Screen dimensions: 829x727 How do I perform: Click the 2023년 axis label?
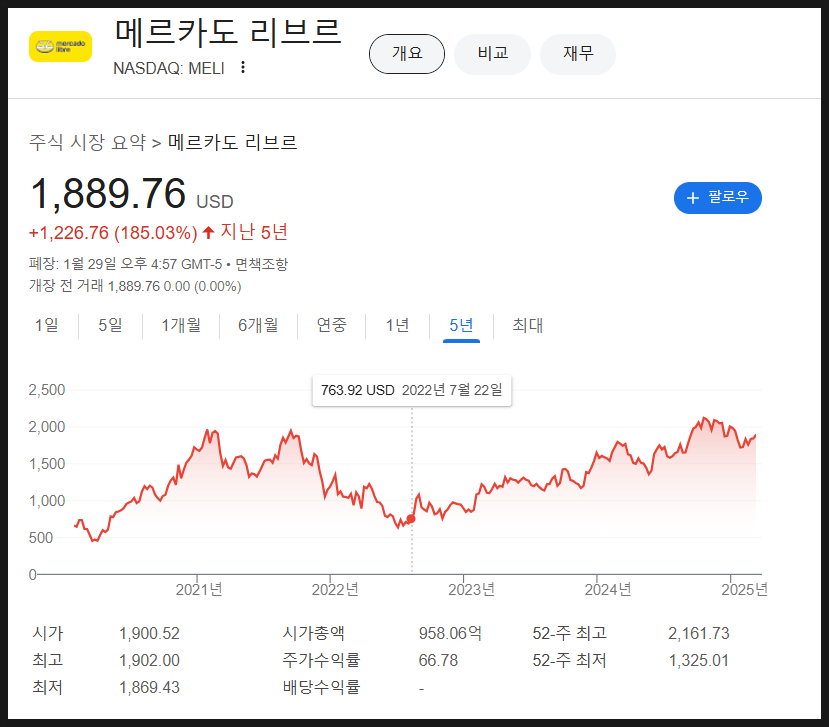pyautogui.click(x=472, y=589)
